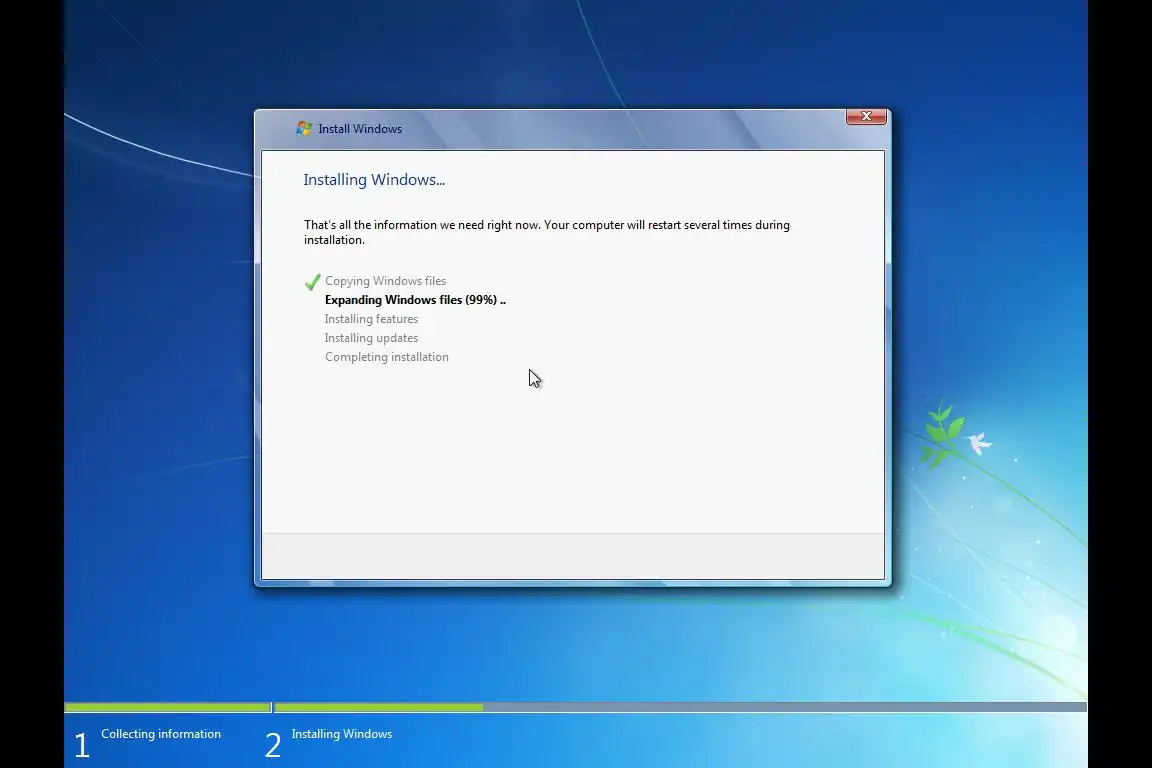This screenshot has height=768, width=1152.
Task: Select the 'Installing features' step
Action: pyautogui.click(x=371, y=319)
